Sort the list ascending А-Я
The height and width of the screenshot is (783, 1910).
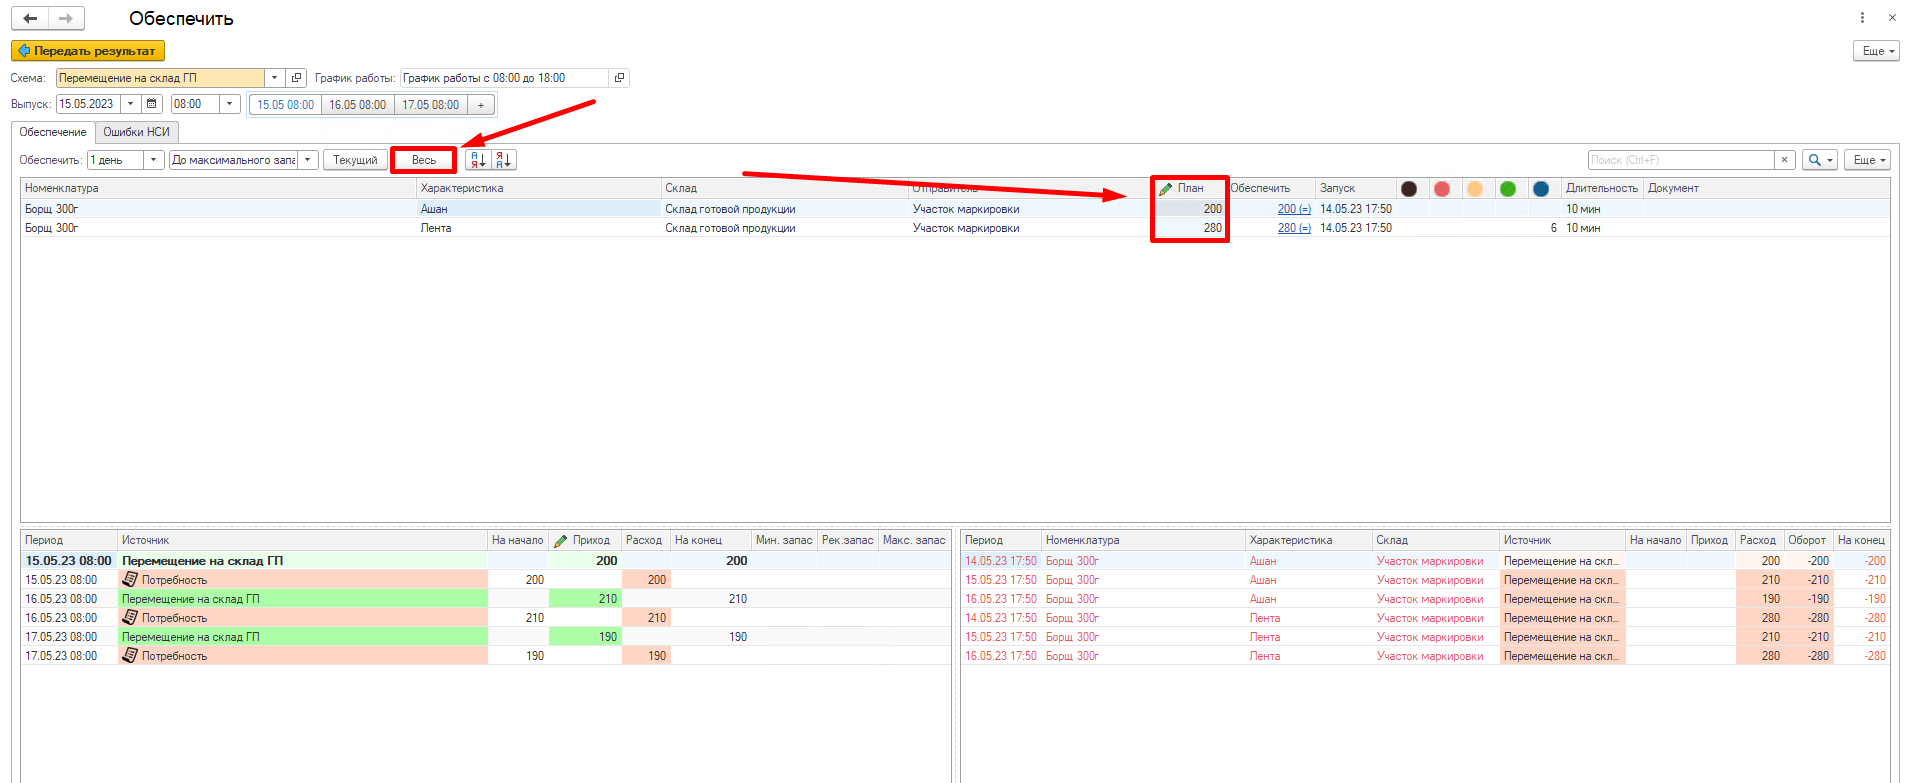click(x=478, y=160)
